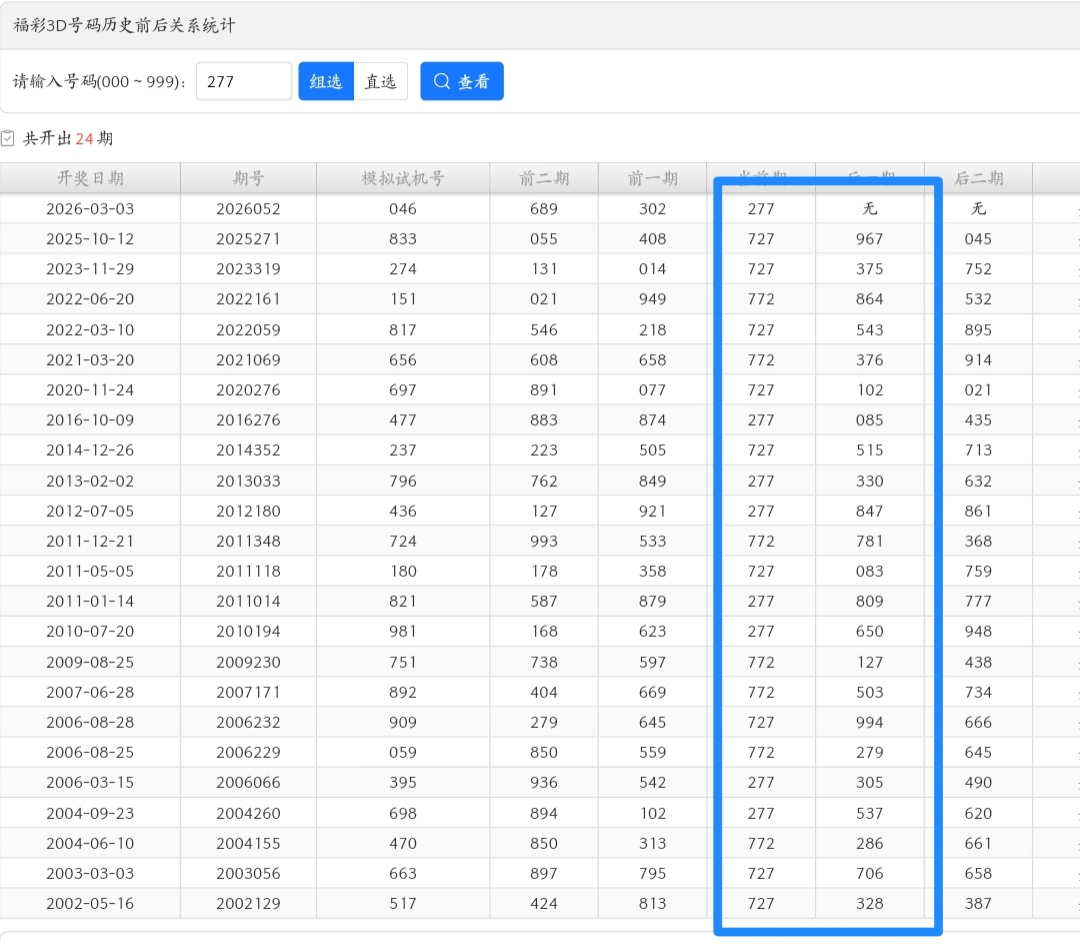Click the 后二期 column header
Screen dimensions: 1080x944
click(978, 178)
